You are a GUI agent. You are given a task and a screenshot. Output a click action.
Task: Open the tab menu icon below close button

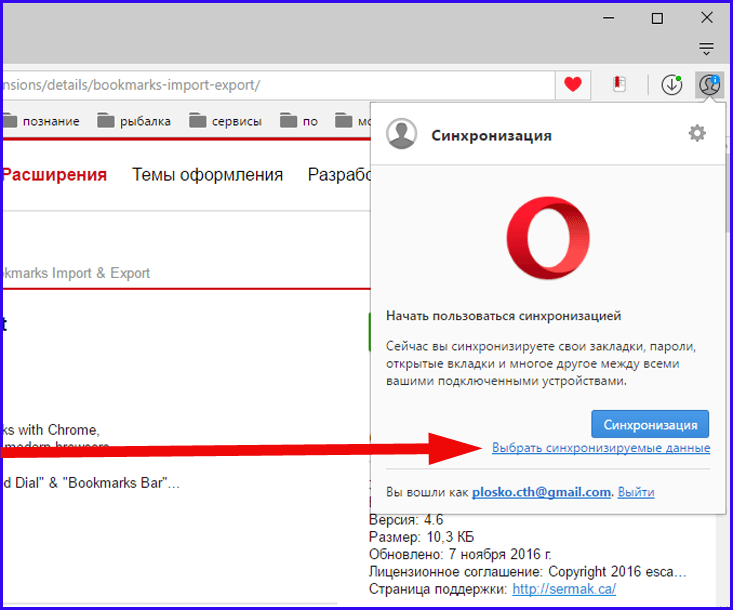(x=706, y=49)
